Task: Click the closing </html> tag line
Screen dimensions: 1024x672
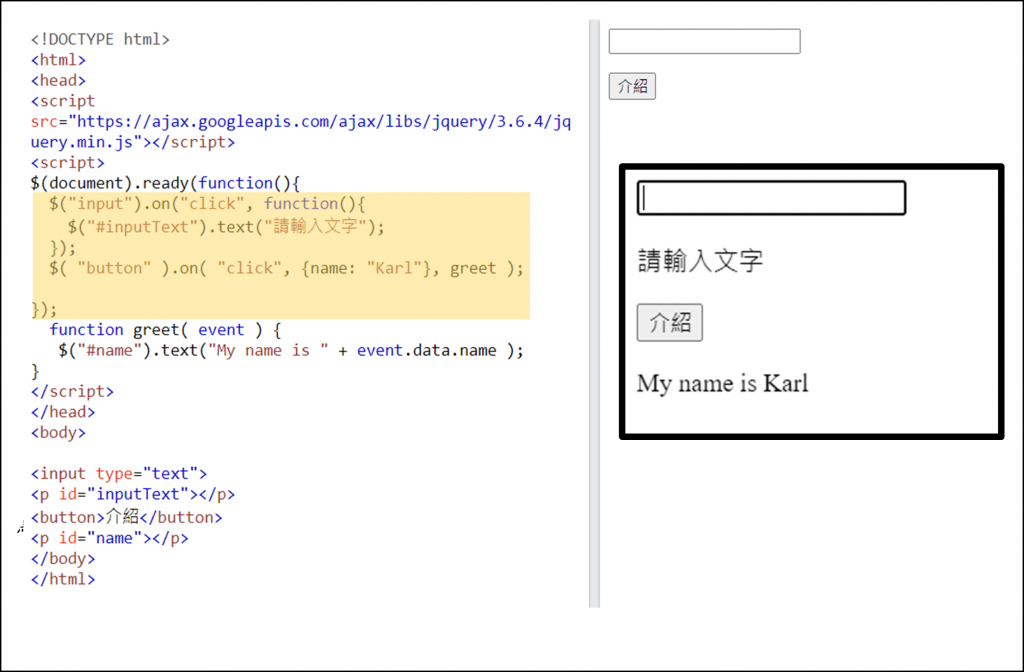Action: tap(63, 579)
